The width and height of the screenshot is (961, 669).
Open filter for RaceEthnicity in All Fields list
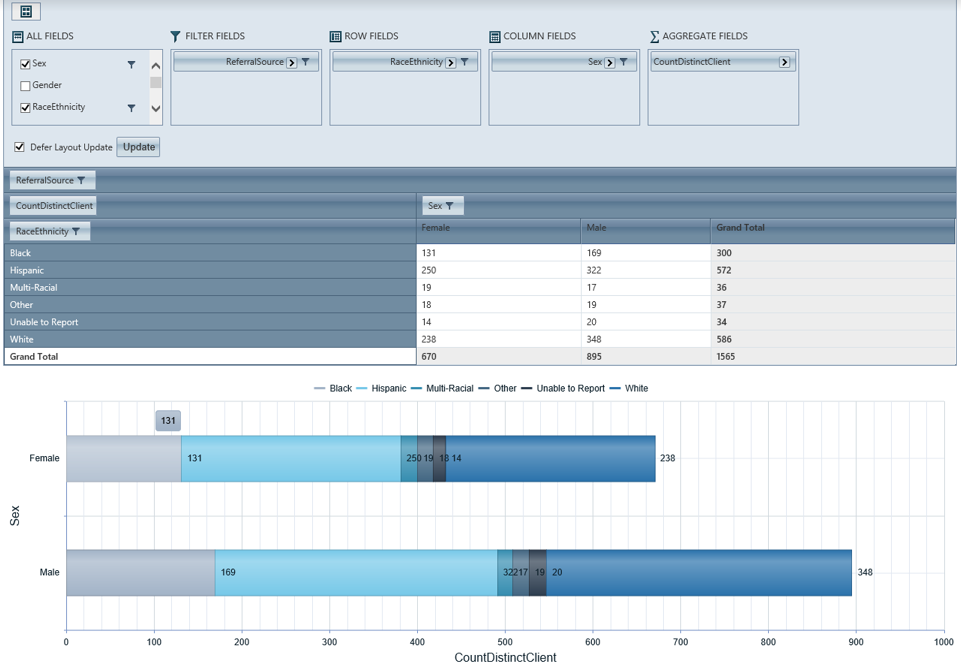point(131,108)
